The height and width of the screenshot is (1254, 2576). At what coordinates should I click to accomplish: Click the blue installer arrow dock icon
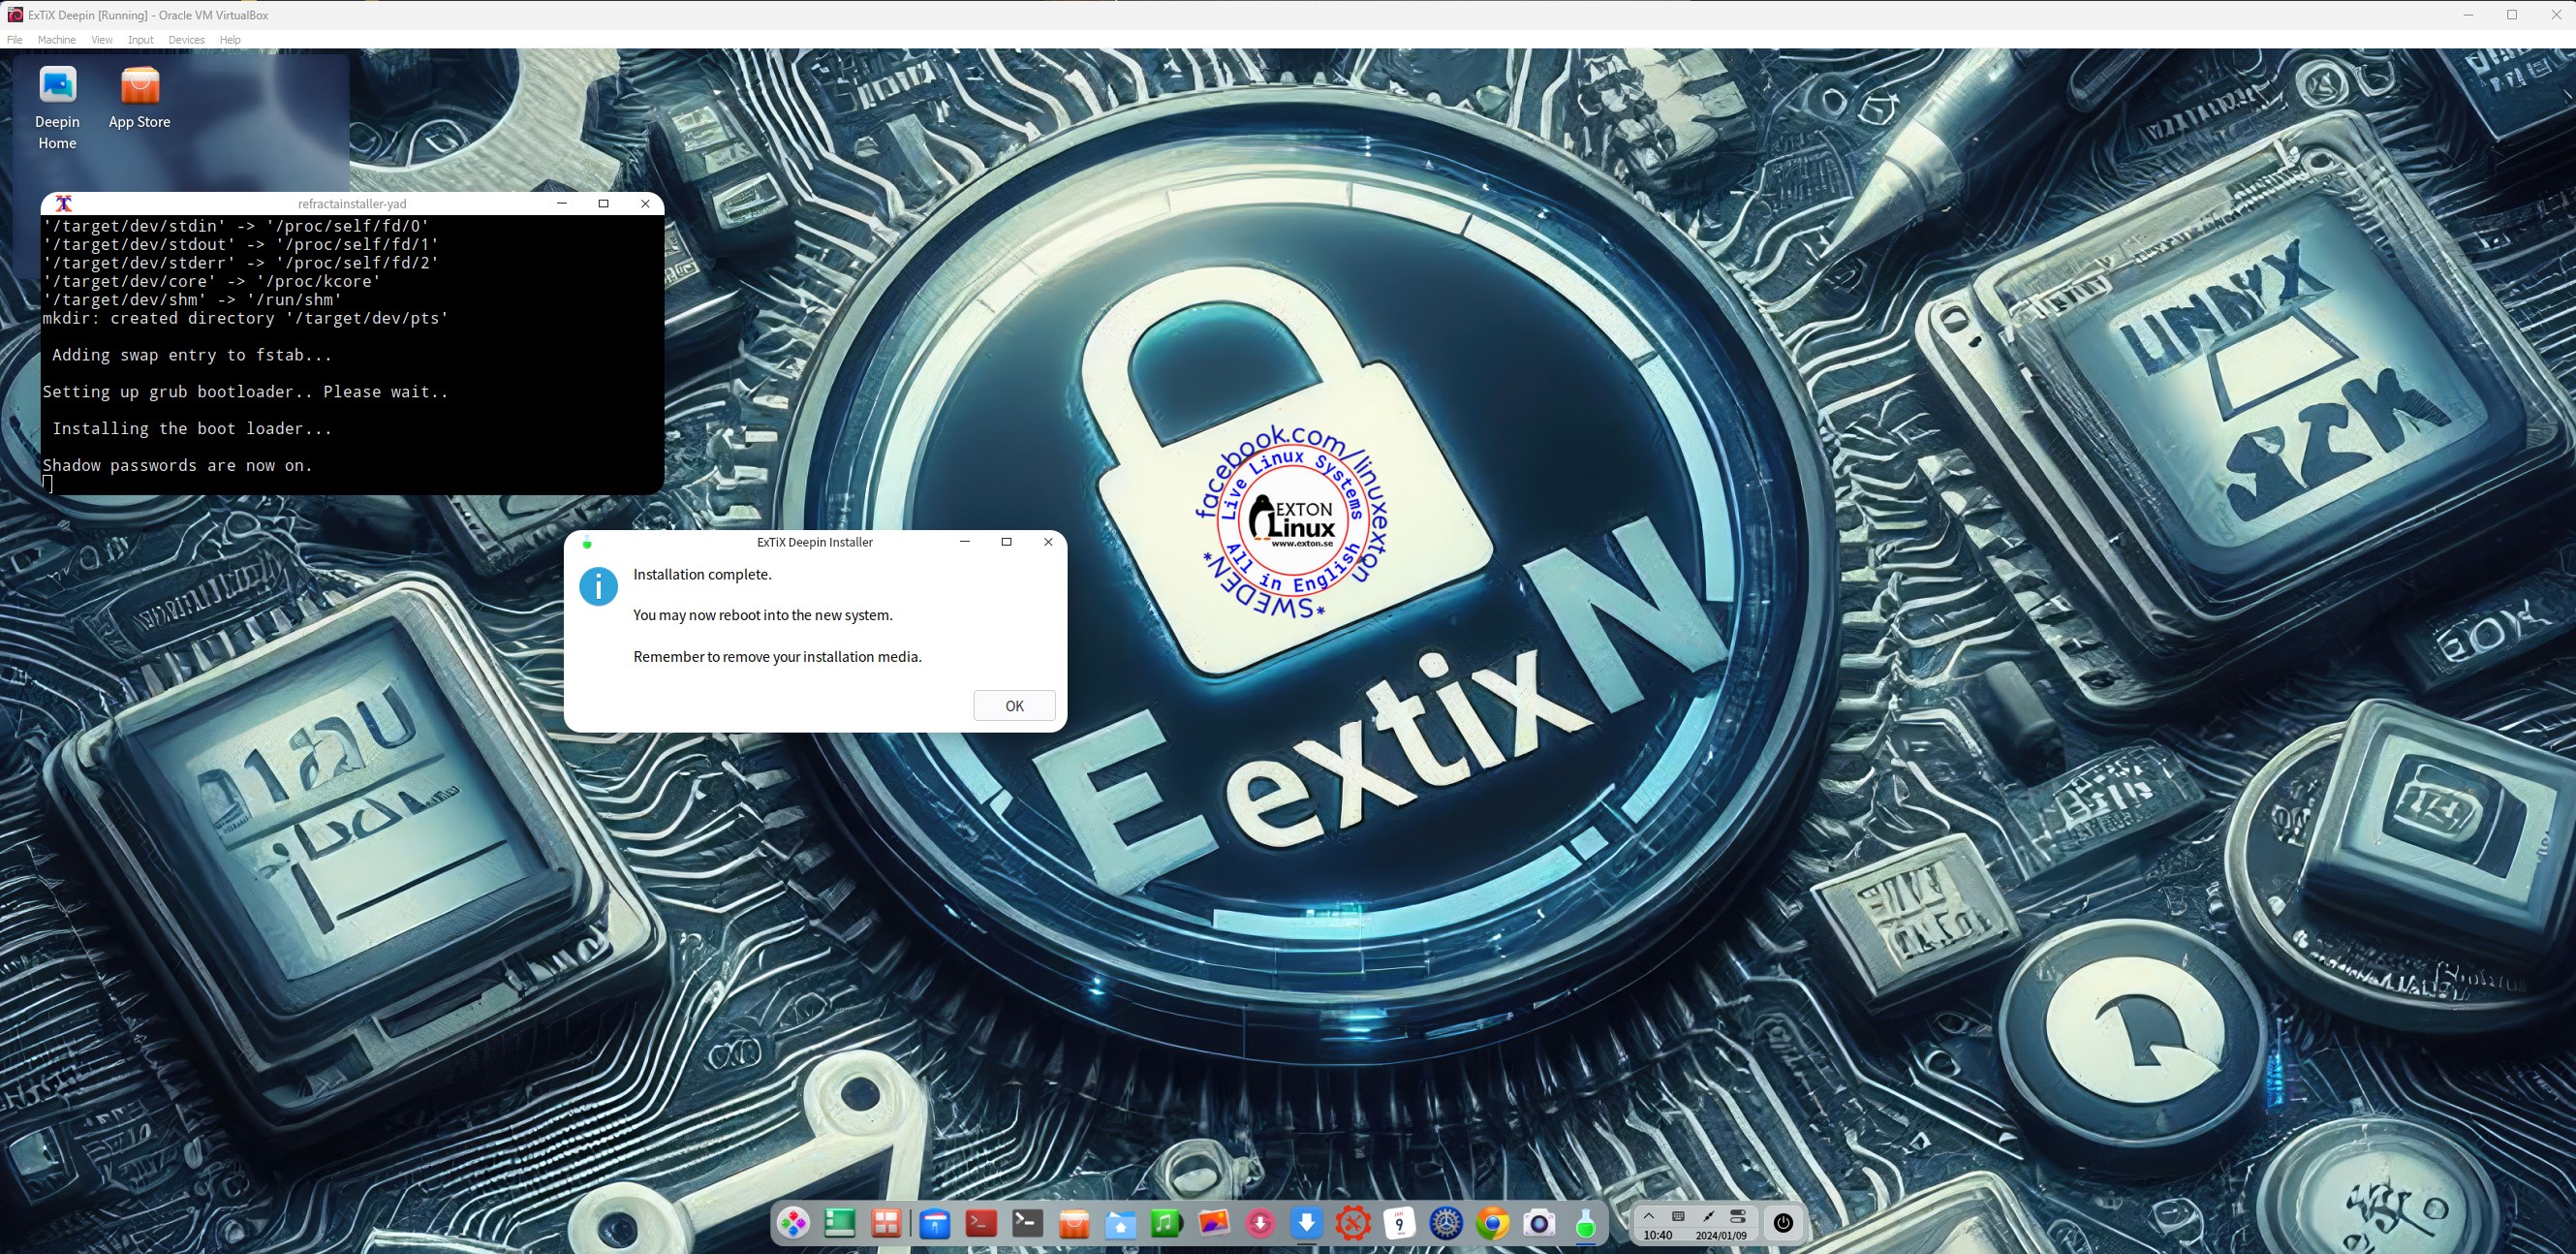point(1306,1223)
